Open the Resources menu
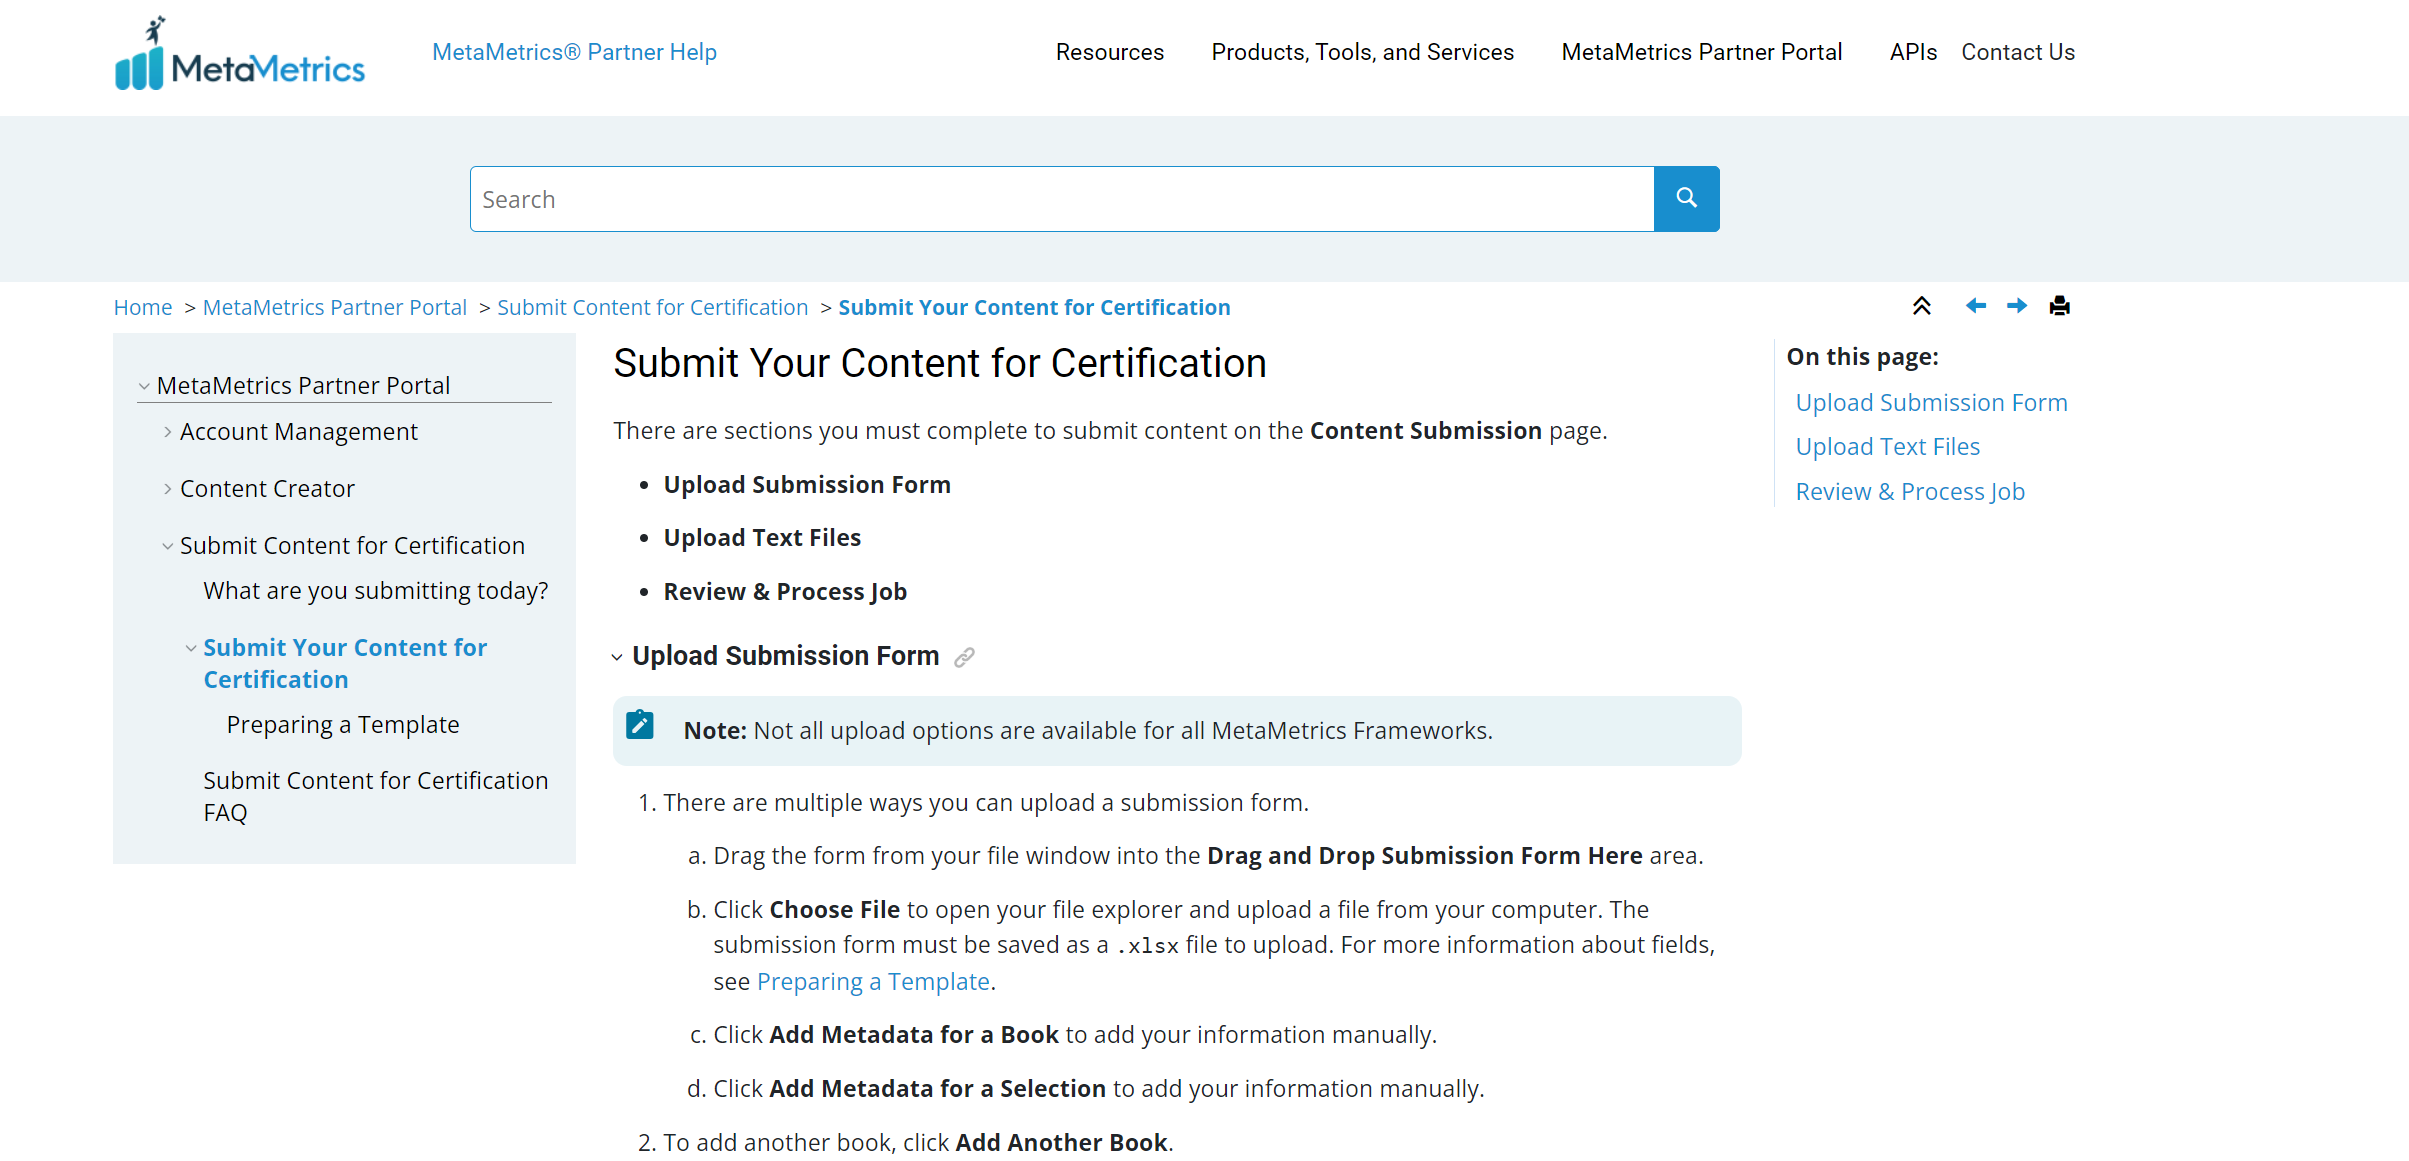Screen dimensions: 2409x1161 1110,52
